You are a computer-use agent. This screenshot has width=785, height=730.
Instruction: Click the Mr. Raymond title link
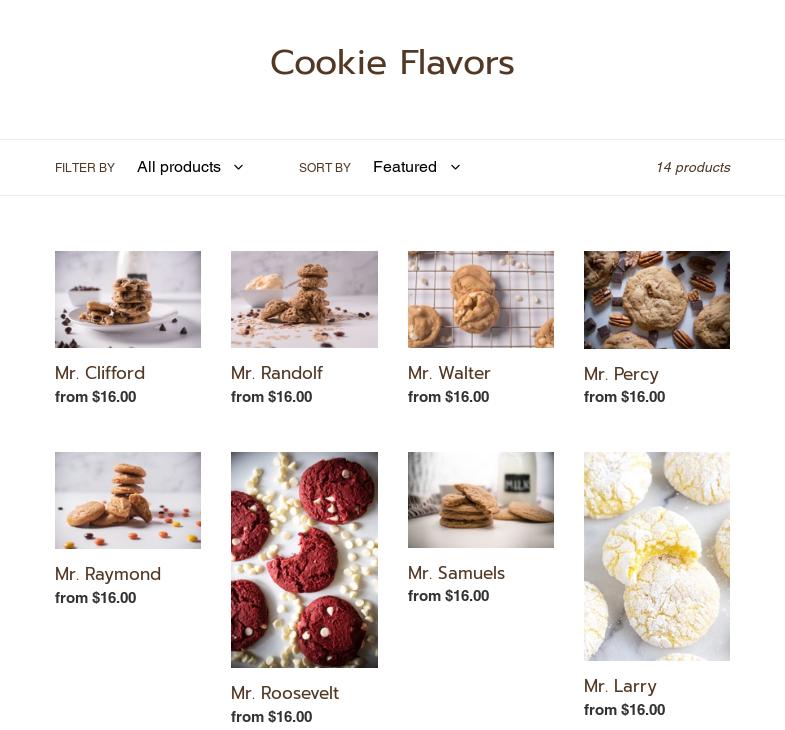(108, 574)
